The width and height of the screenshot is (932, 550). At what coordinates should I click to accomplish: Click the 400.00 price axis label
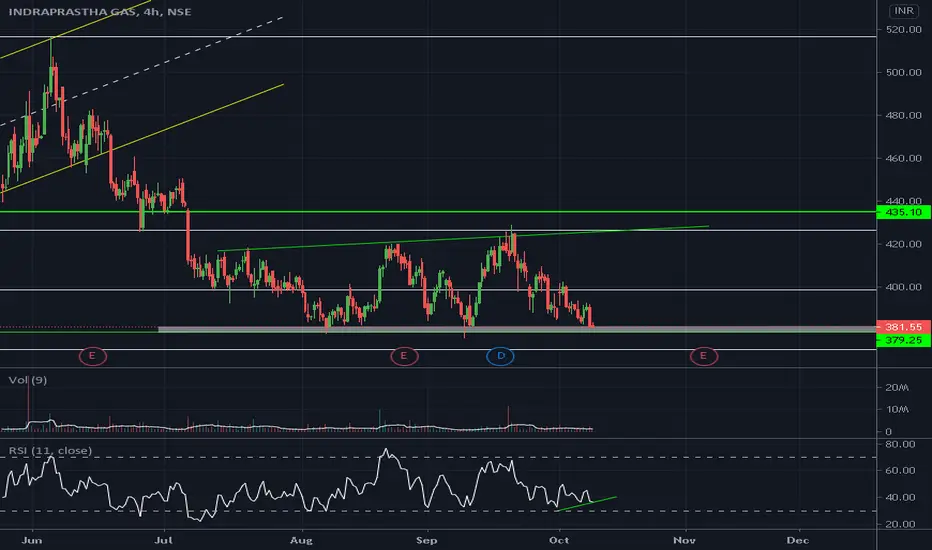pyautogui.click(x=903, y=287)
